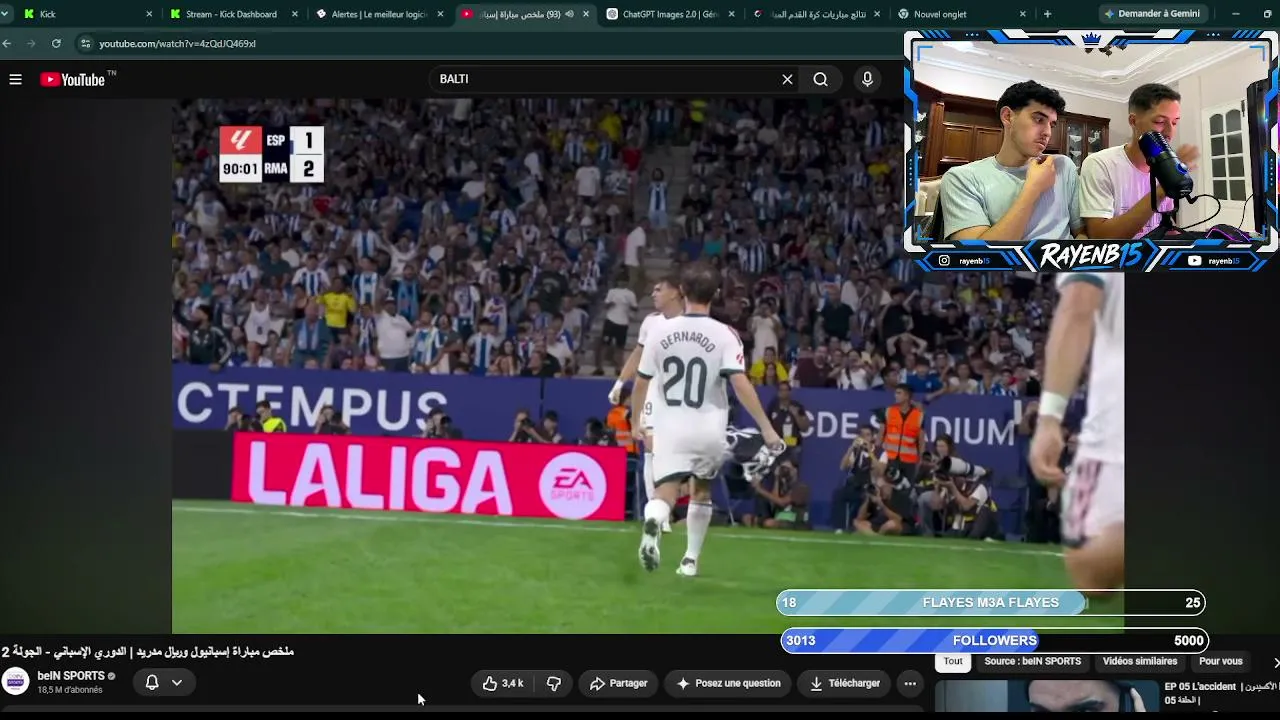
Task: Select the Vidéos similaires chip
Action: point(1140,661)
